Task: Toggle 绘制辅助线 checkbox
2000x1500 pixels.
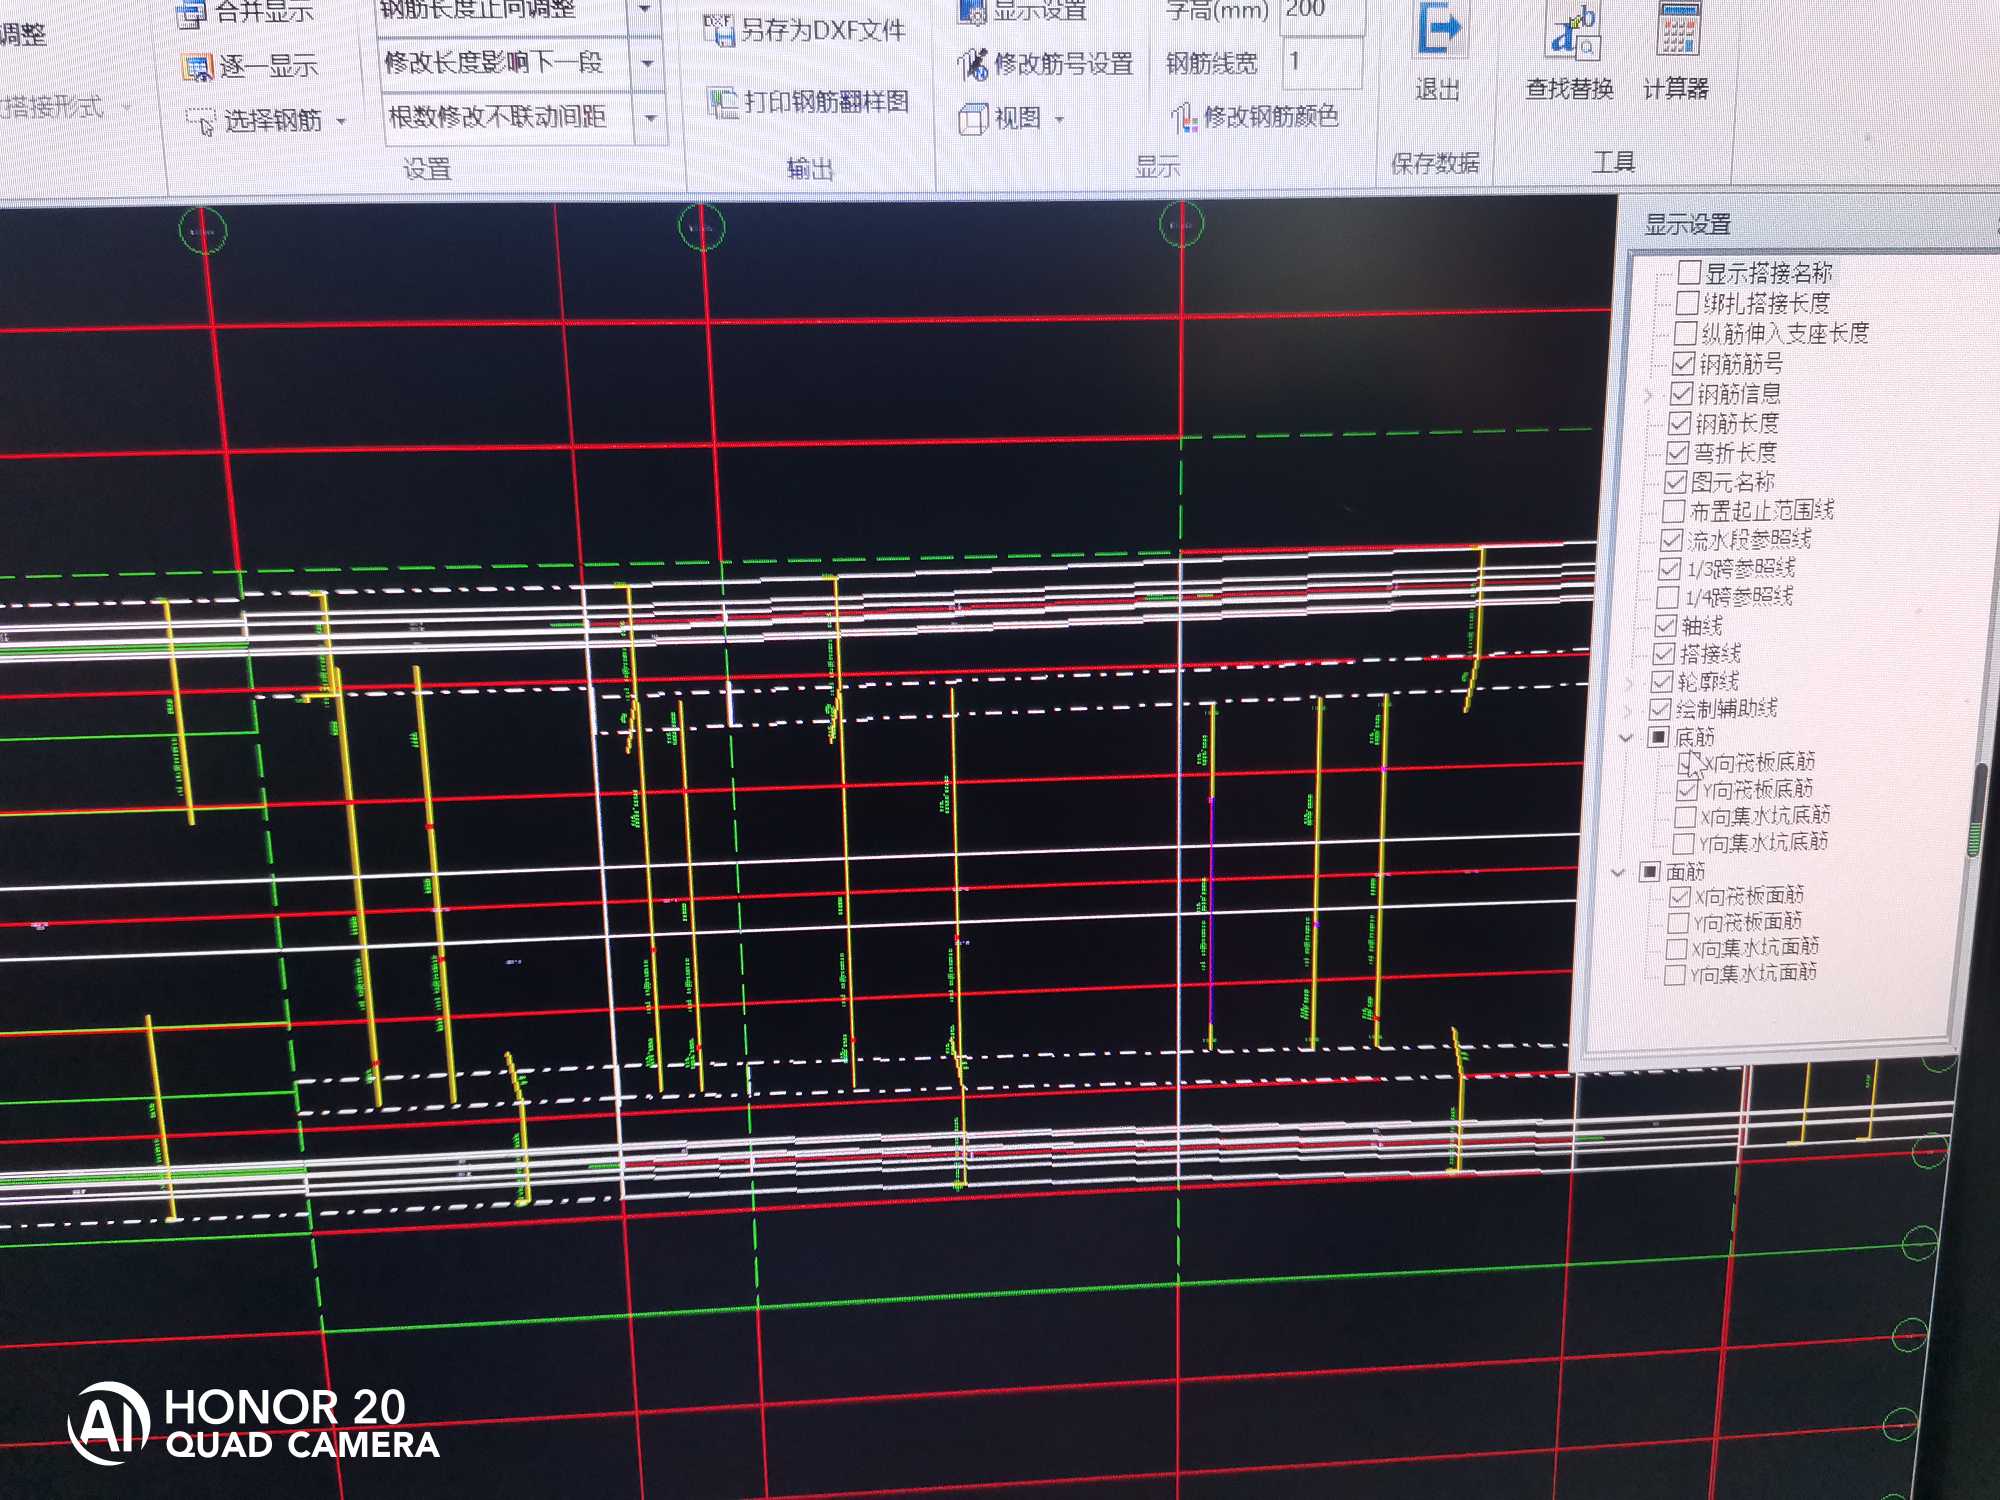Action: pos(1660,709)
